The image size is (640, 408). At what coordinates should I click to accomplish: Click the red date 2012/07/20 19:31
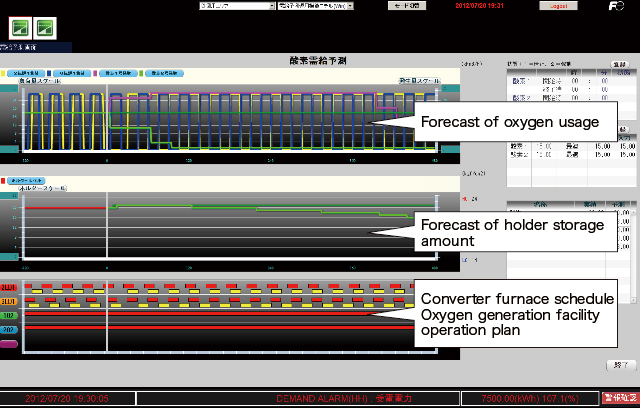pos(479,6)
